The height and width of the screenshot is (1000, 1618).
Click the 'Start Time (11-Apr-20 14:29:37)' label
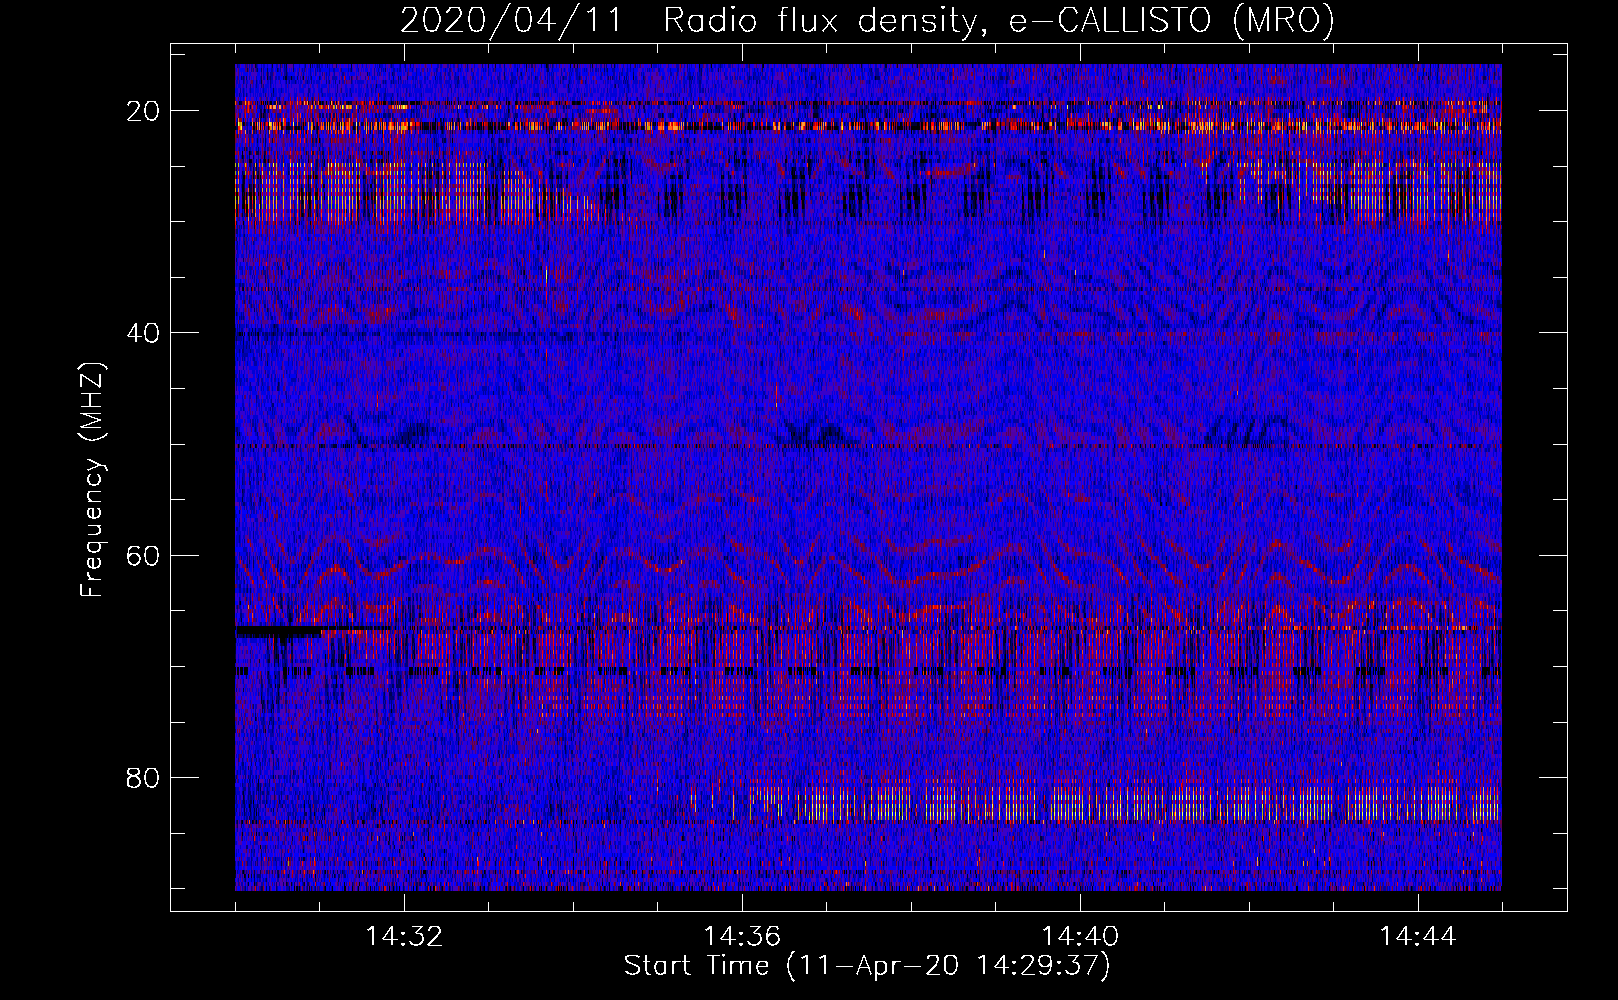(867, 966)
